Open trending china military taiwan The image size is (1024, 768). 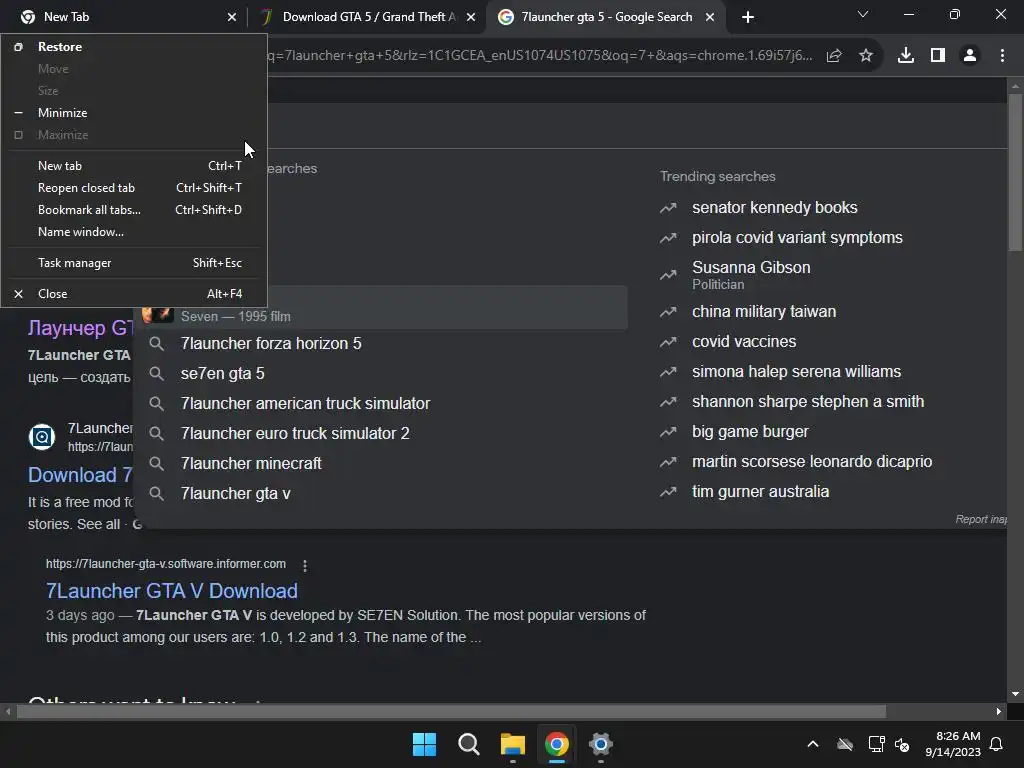point(764,312)
